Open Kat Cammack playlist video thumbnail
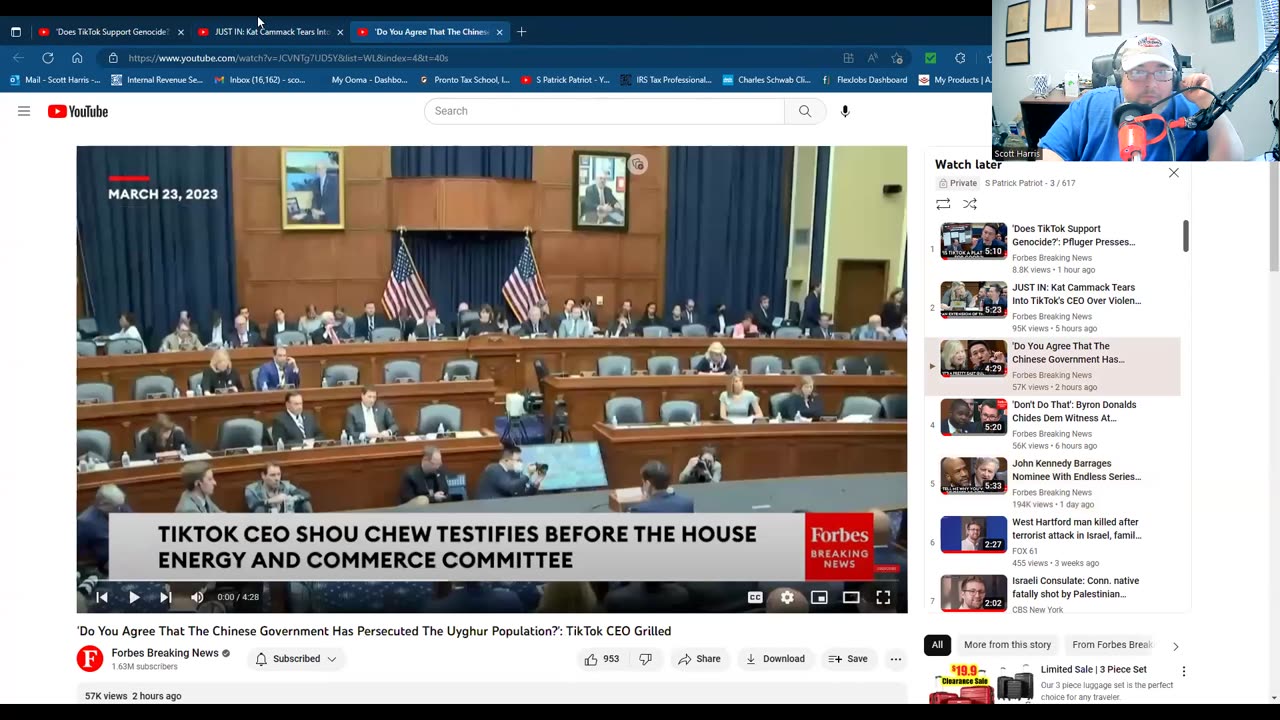This screenshot has height=720, width=1280. pyautogui.click(x=974, y=299)
